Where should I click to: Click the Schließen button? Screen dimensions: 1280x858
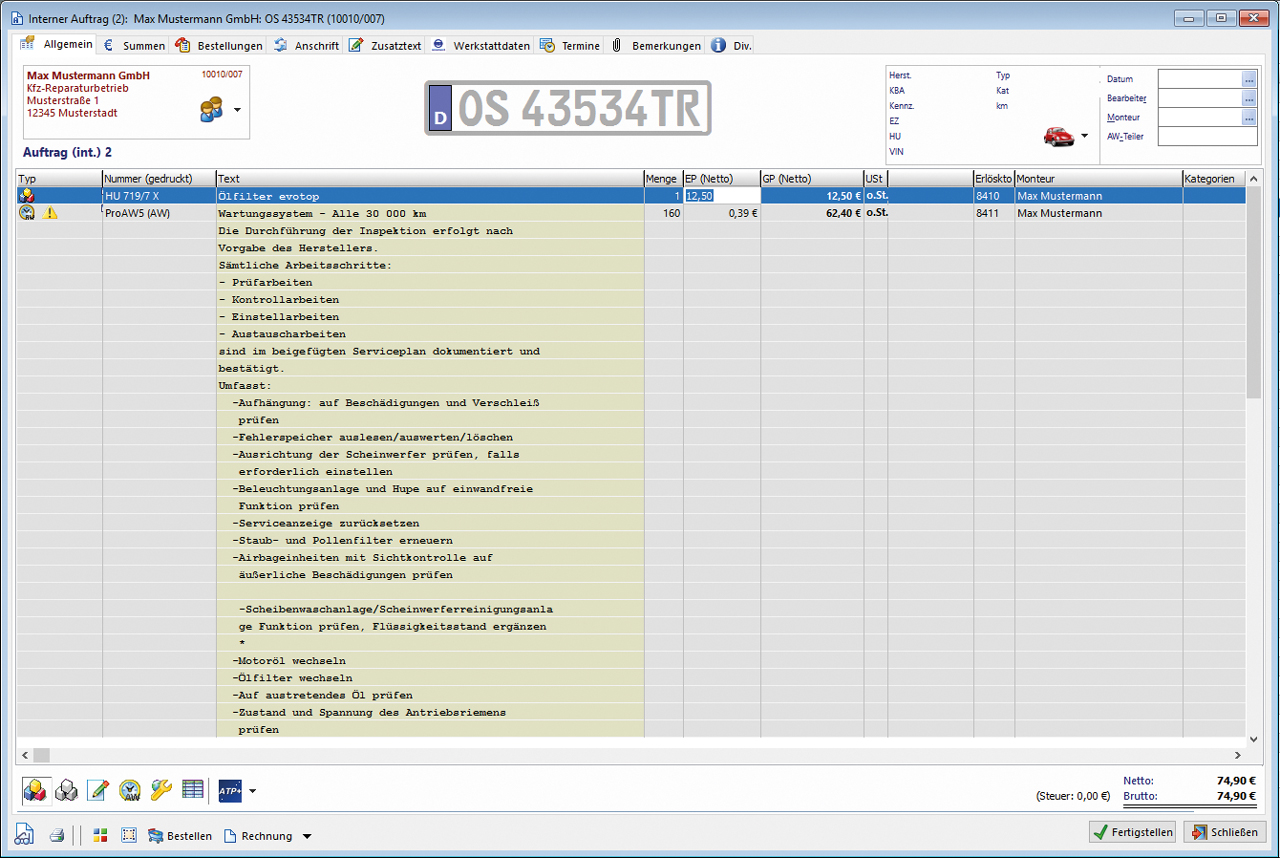(1225, 832)
